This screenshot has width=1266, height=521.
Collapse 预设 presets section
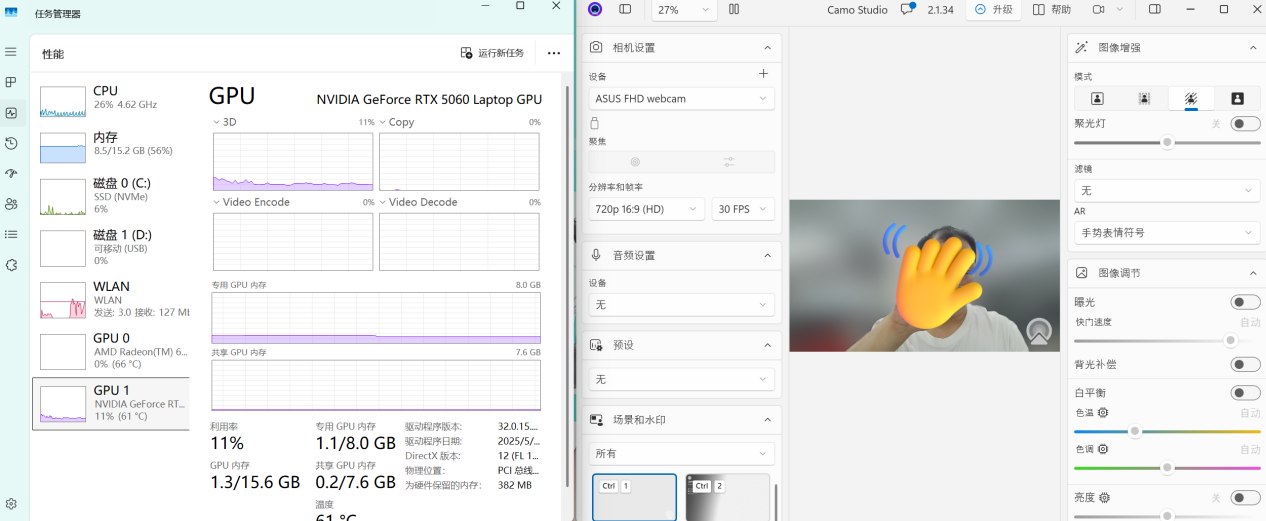click(768, 345)
